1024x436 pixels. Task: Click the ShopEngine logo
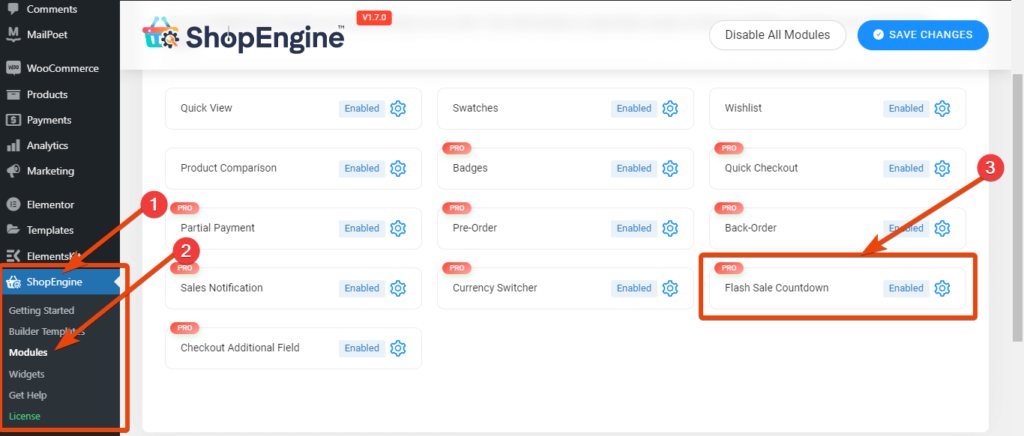pyautogui.click(x=244, y=37)
